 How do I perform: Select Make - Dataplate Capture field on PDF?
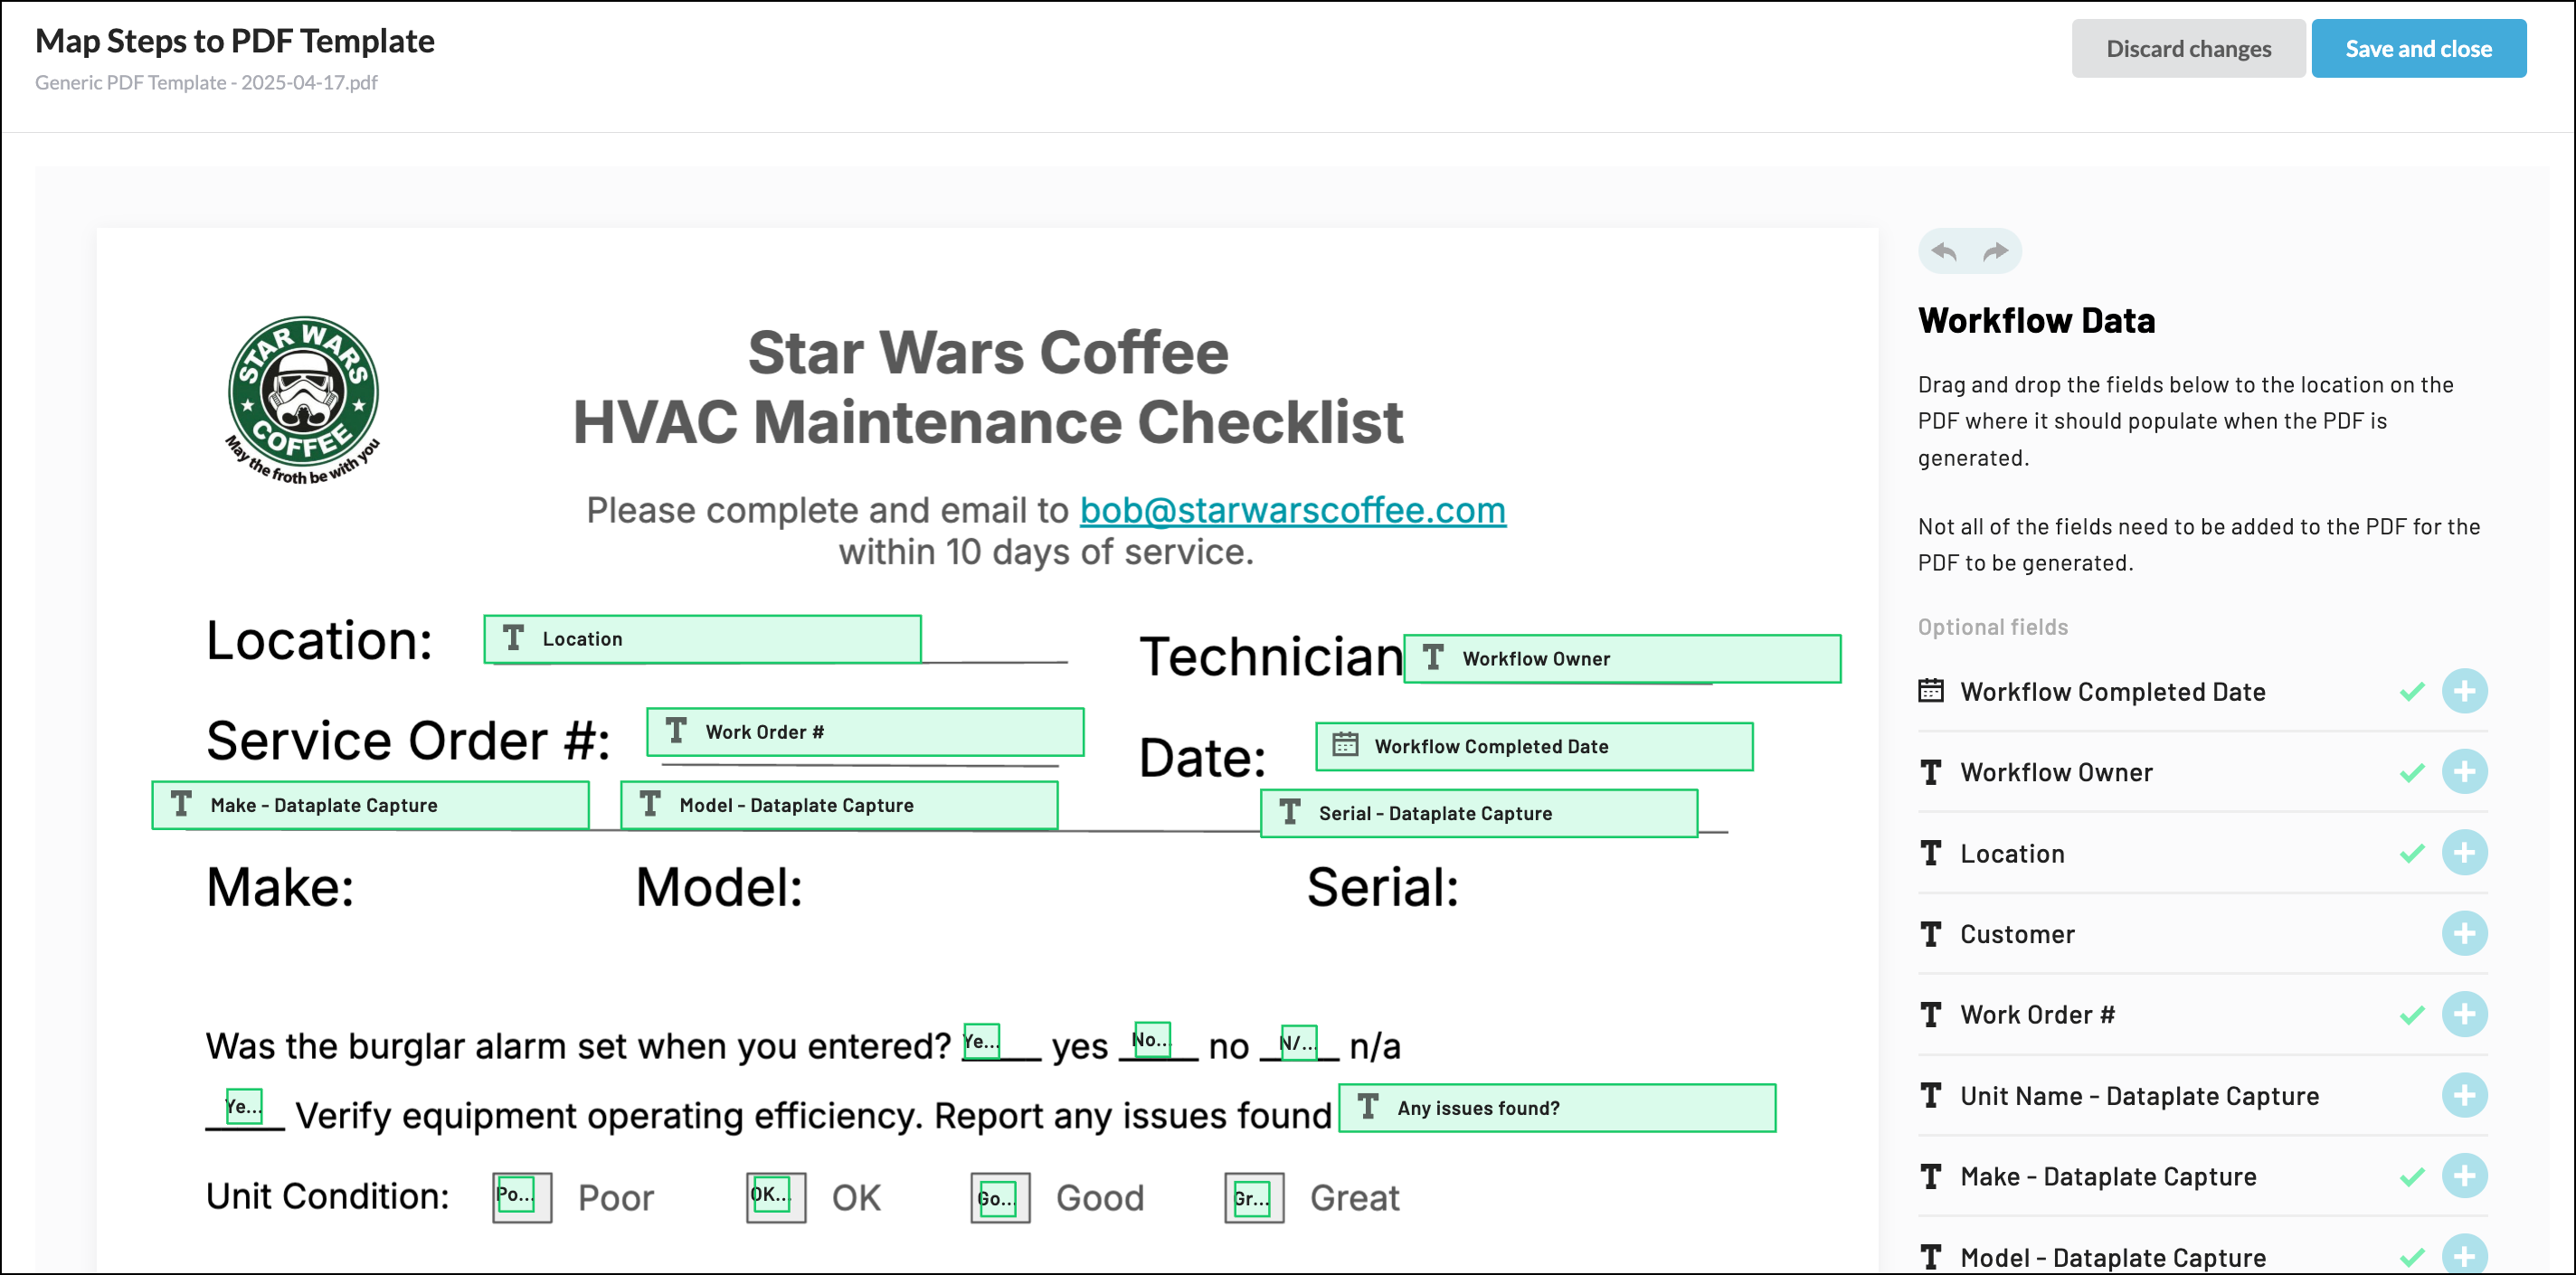370,805
